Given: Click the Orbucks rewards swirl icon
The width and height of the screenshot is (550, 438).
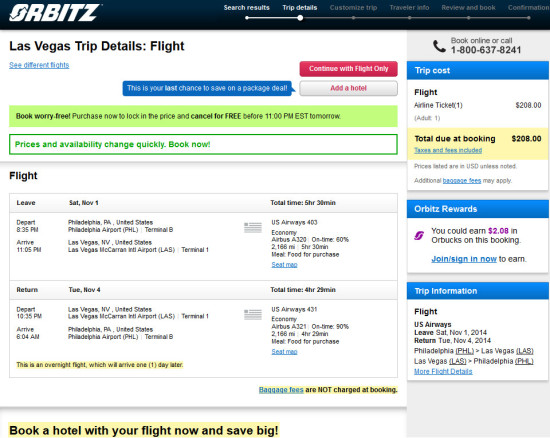Looking at the screenshot, I should pos(419,236).
